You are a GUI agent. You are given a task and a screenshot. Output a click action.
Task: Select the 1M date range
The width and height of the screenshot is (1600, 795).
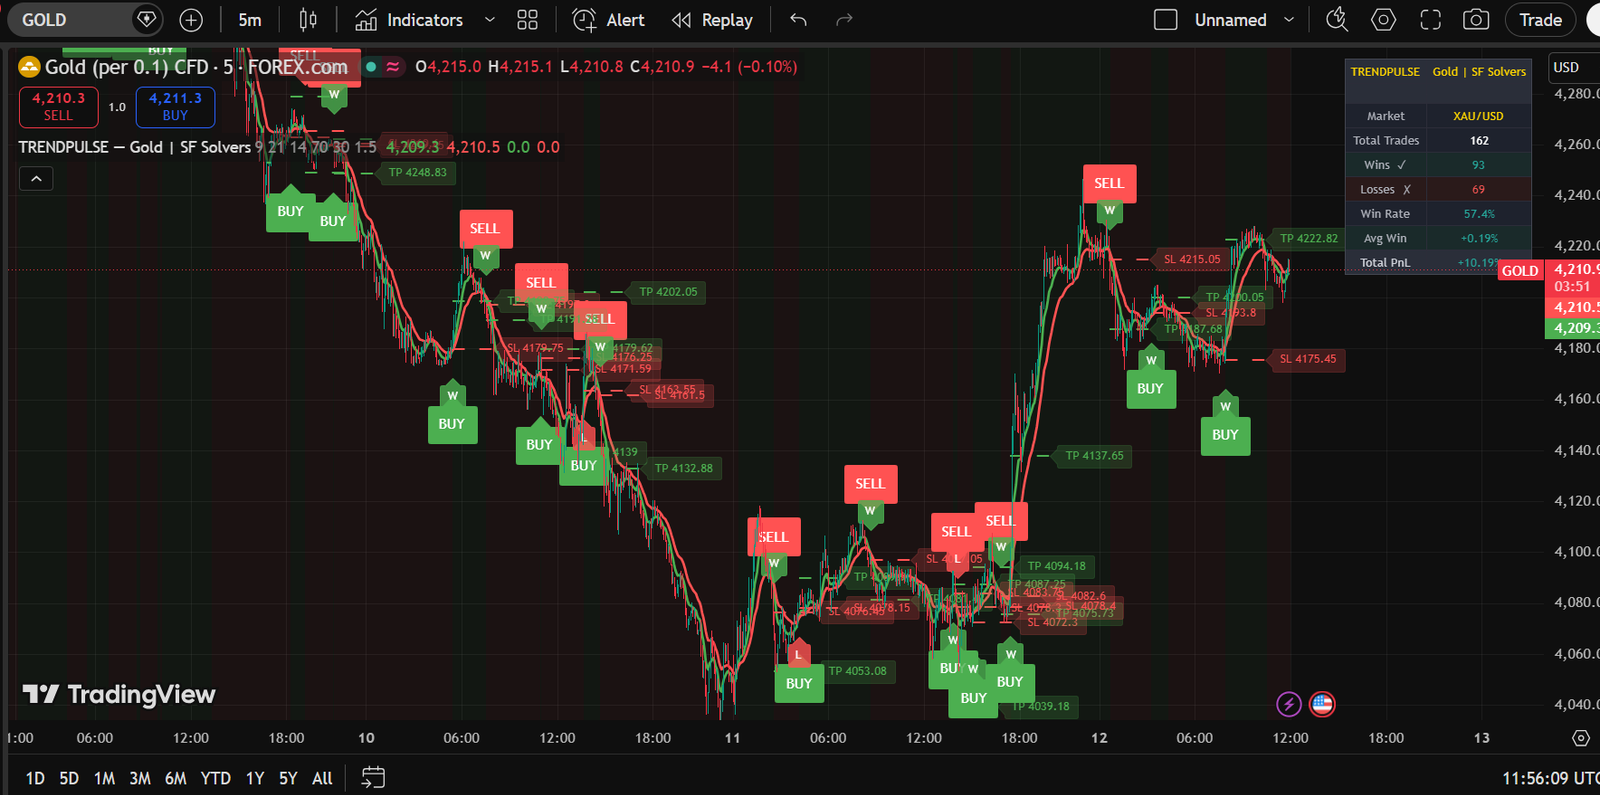(x=104, y=778)
